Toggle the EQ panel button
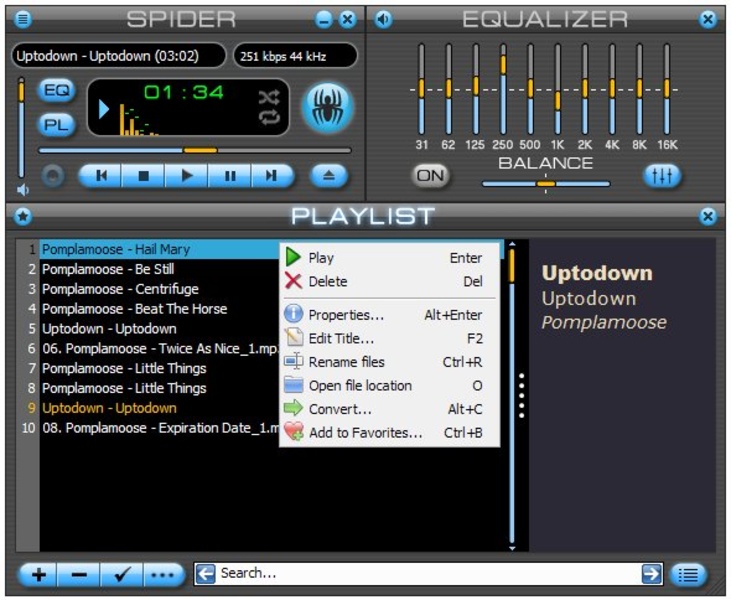 (57, 91)
